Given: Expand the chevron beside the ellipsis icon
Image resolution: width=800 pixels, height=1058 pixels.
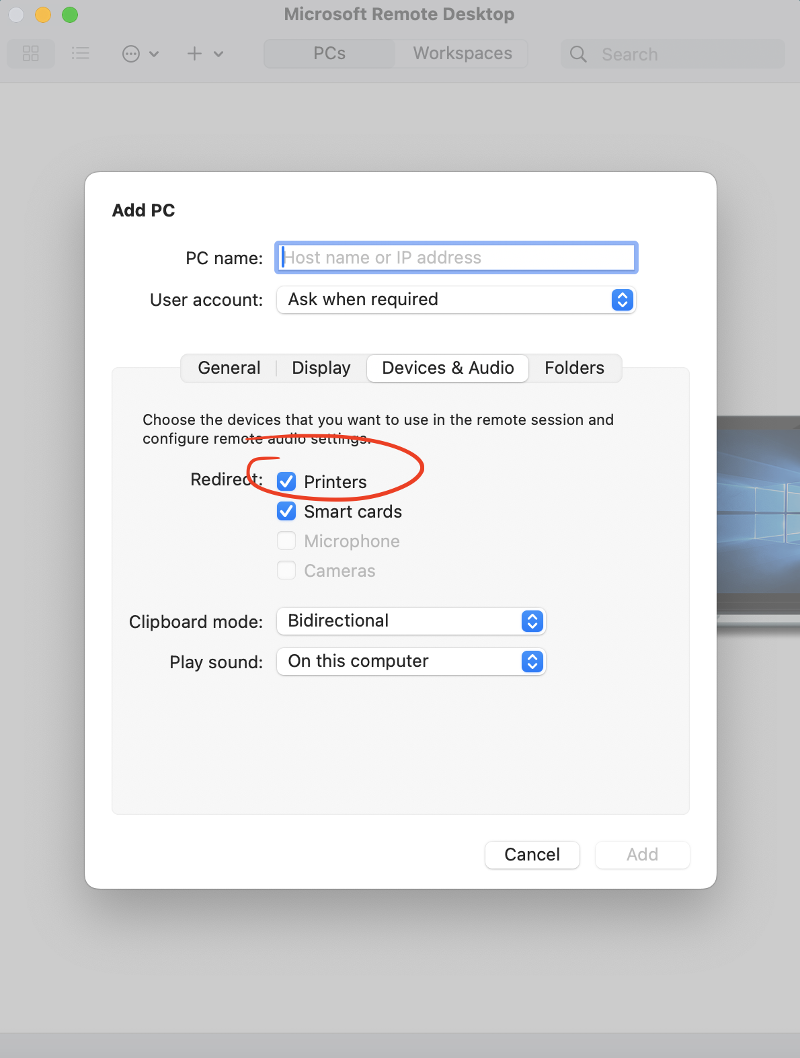Looking at the screenshot, I should [154, 54].
